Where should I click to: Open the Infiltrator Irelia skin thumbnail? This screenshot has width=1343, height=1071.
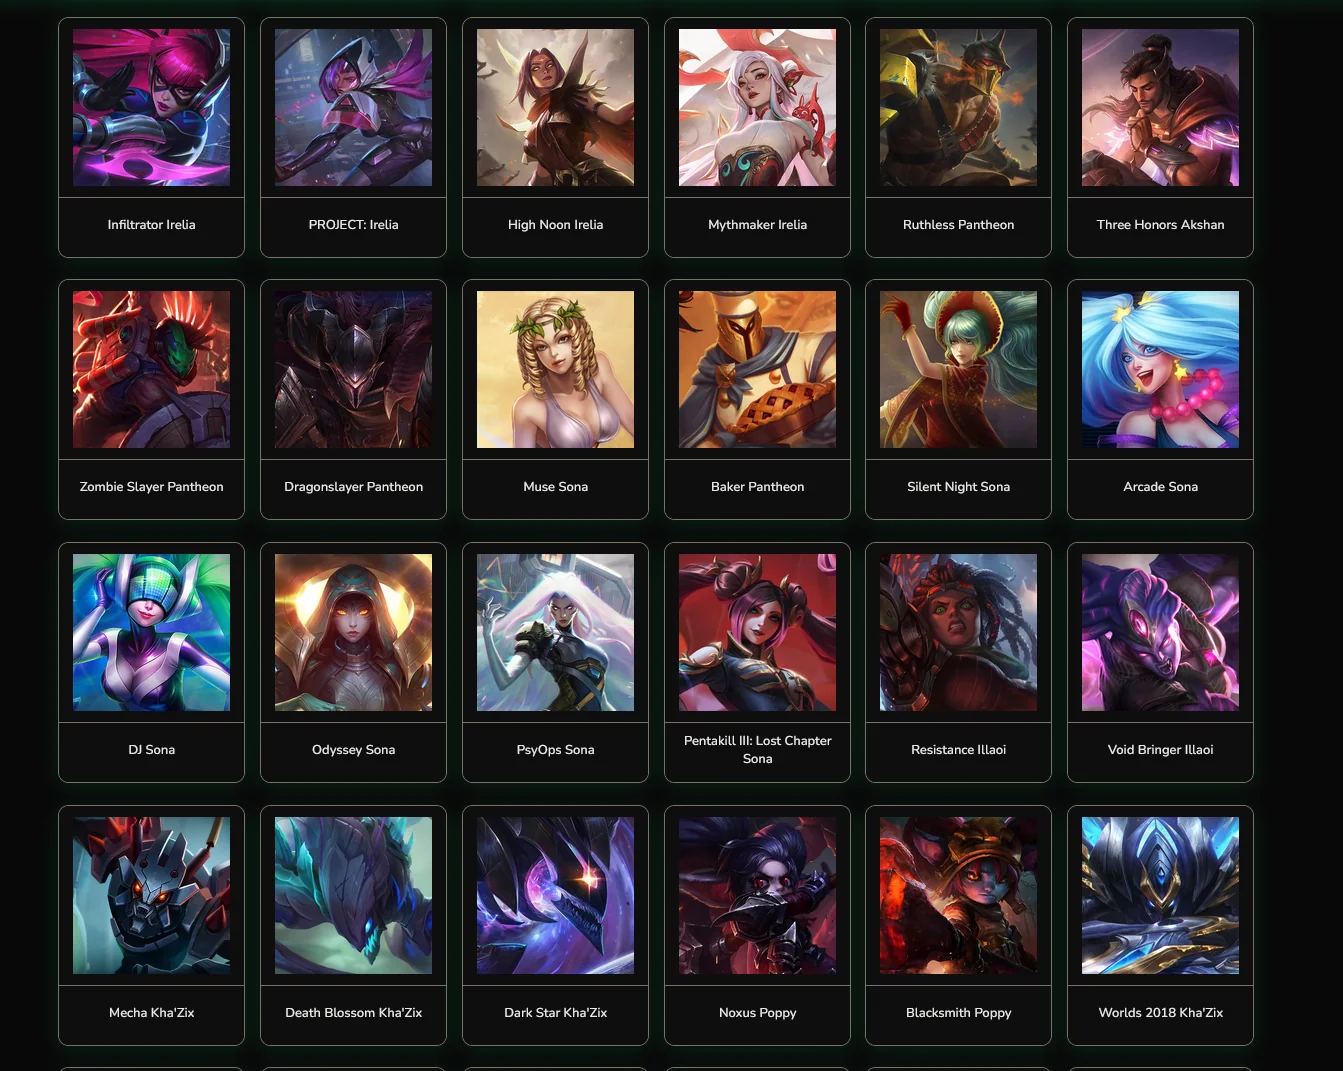coord(151,107)
